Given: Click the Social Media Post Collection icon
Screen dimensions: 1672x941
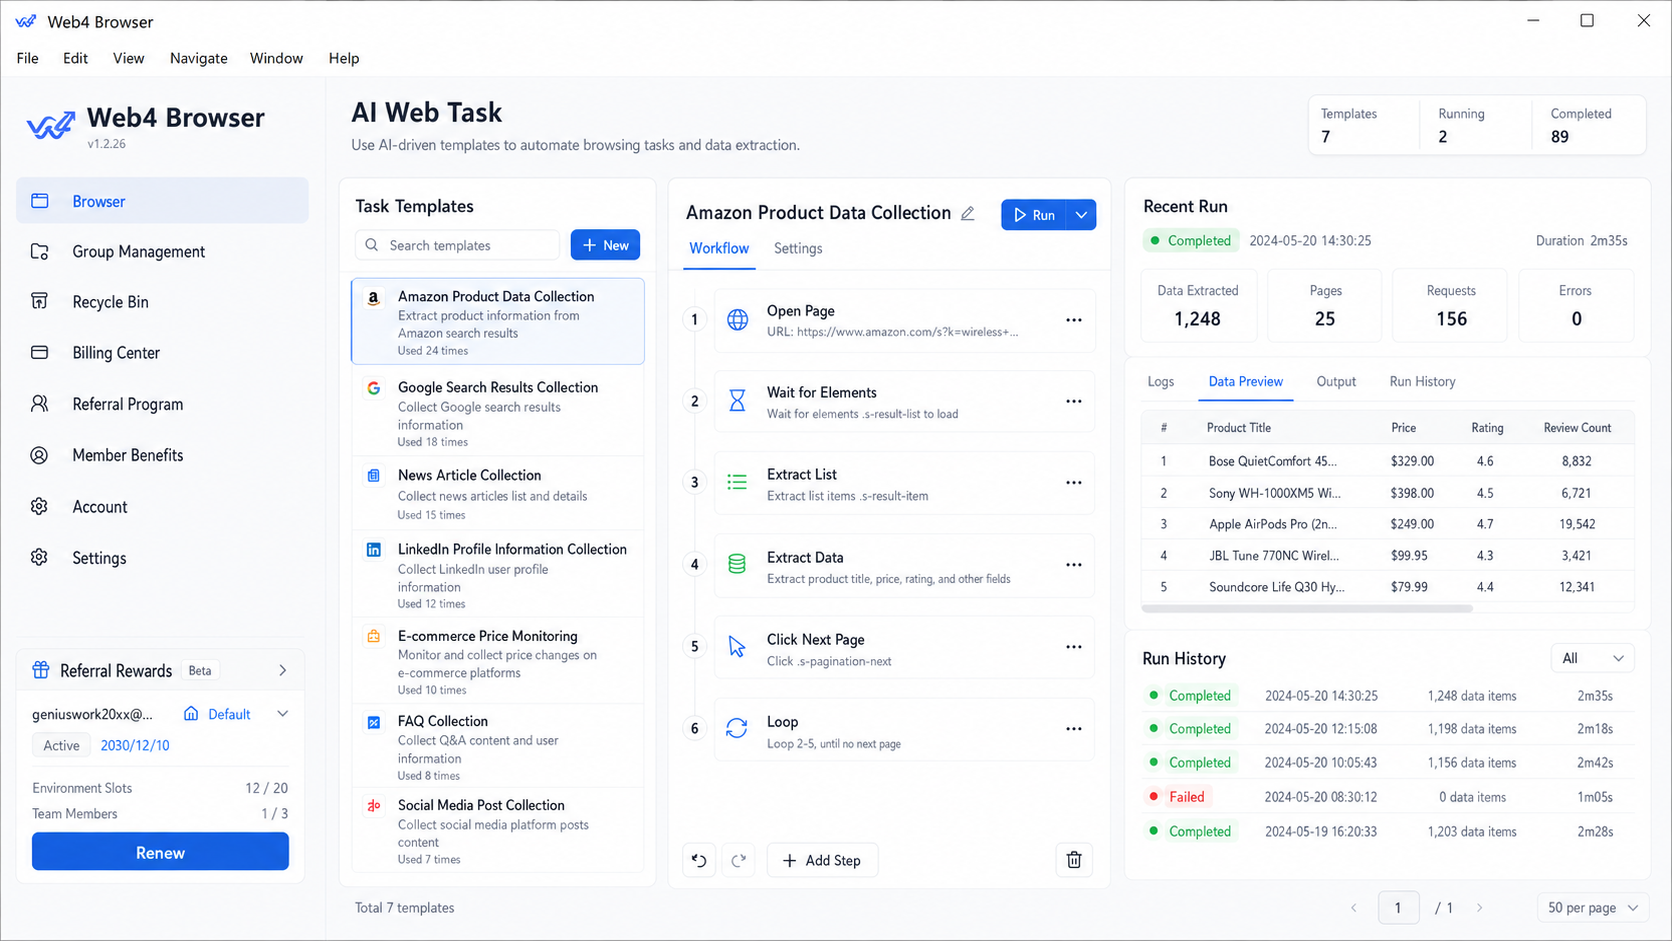Looking at the screenshot, I should tap(373, 806).
